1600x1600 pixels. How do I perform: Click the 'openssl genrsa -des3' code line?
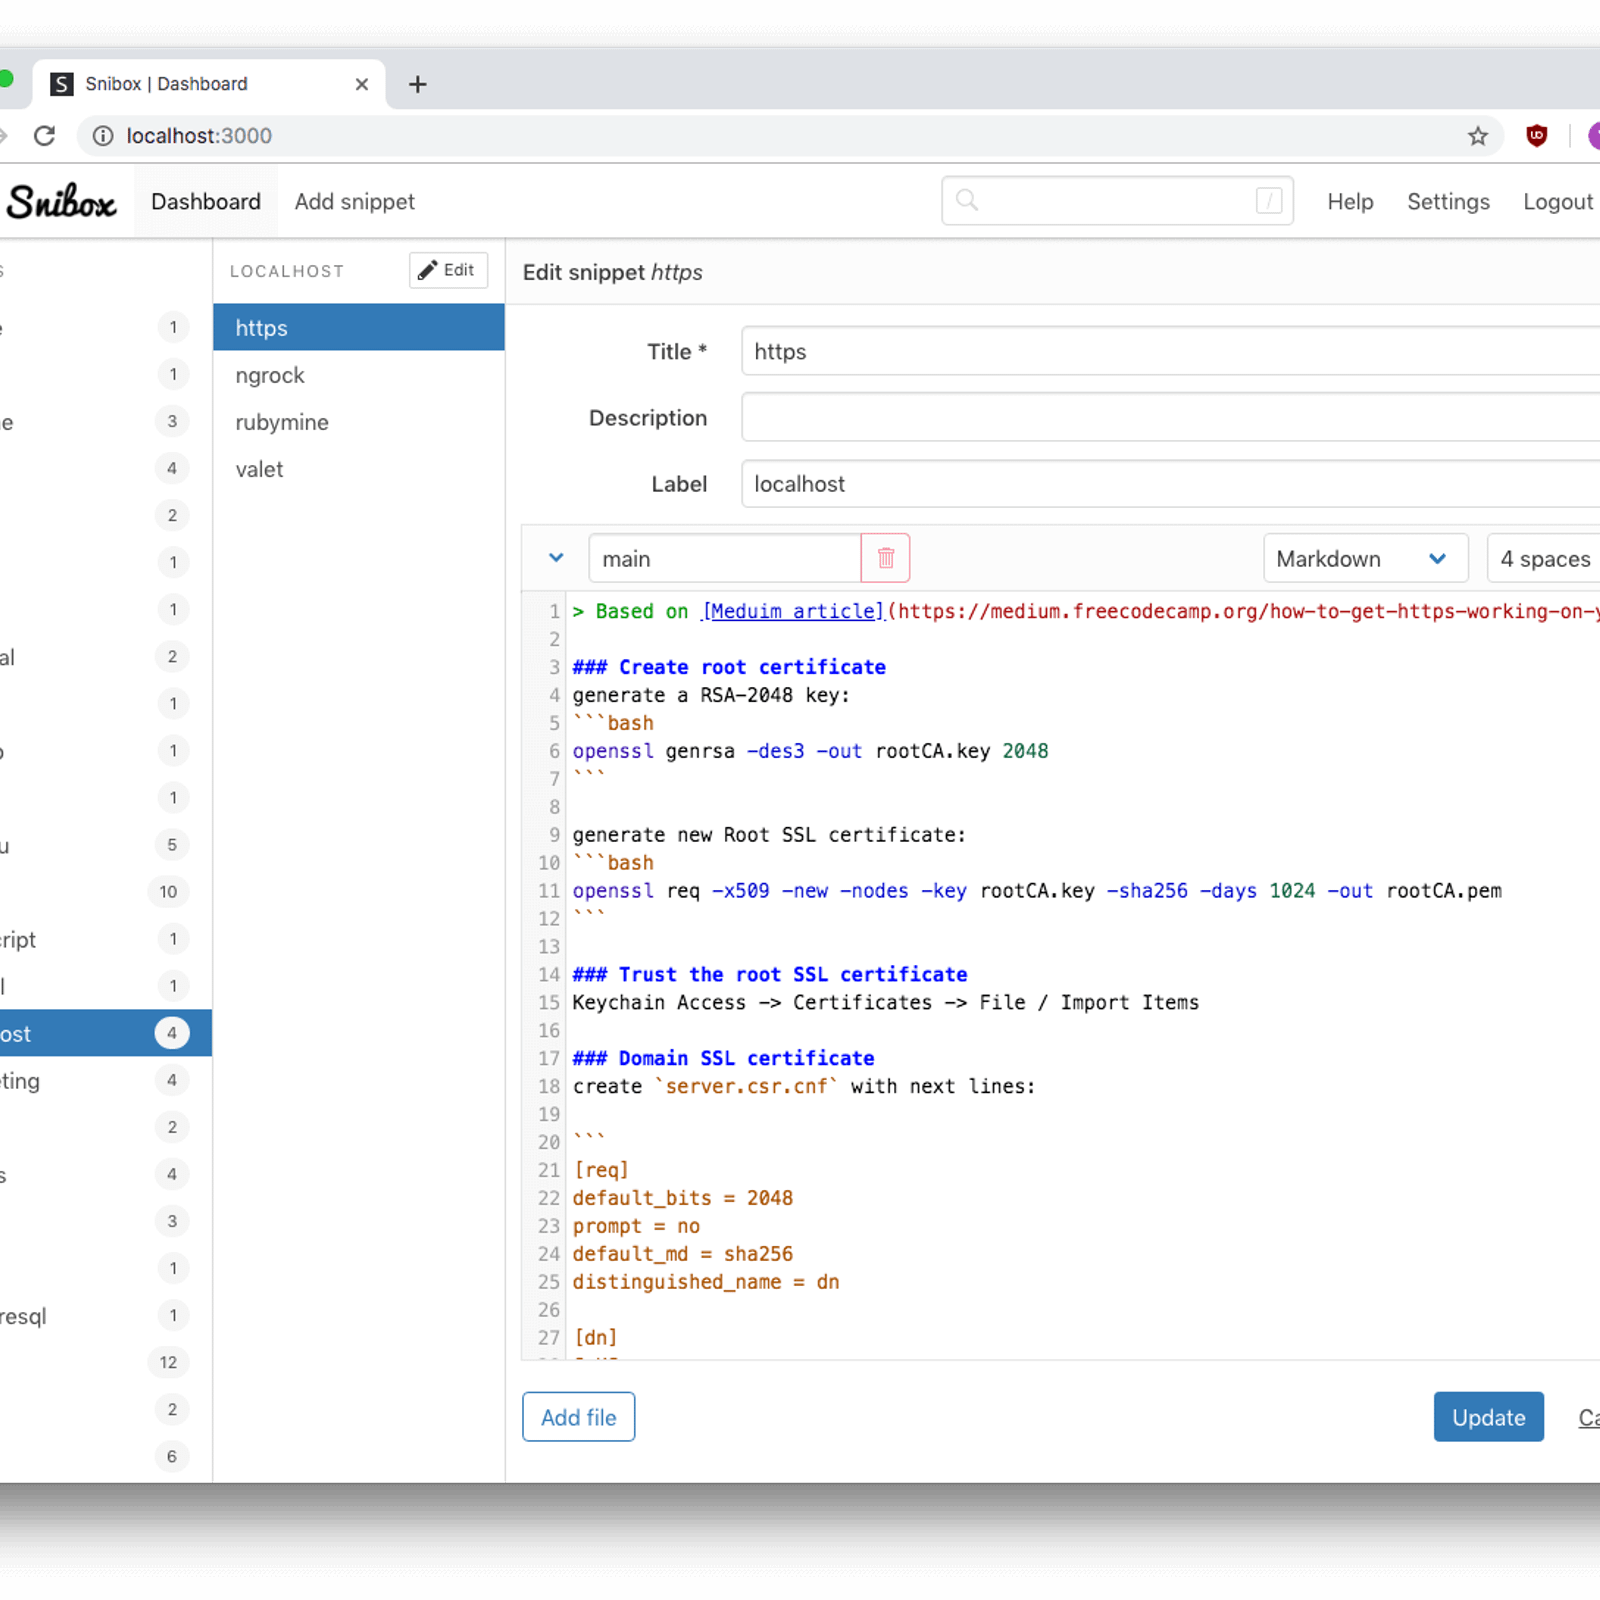coord(810,751)
